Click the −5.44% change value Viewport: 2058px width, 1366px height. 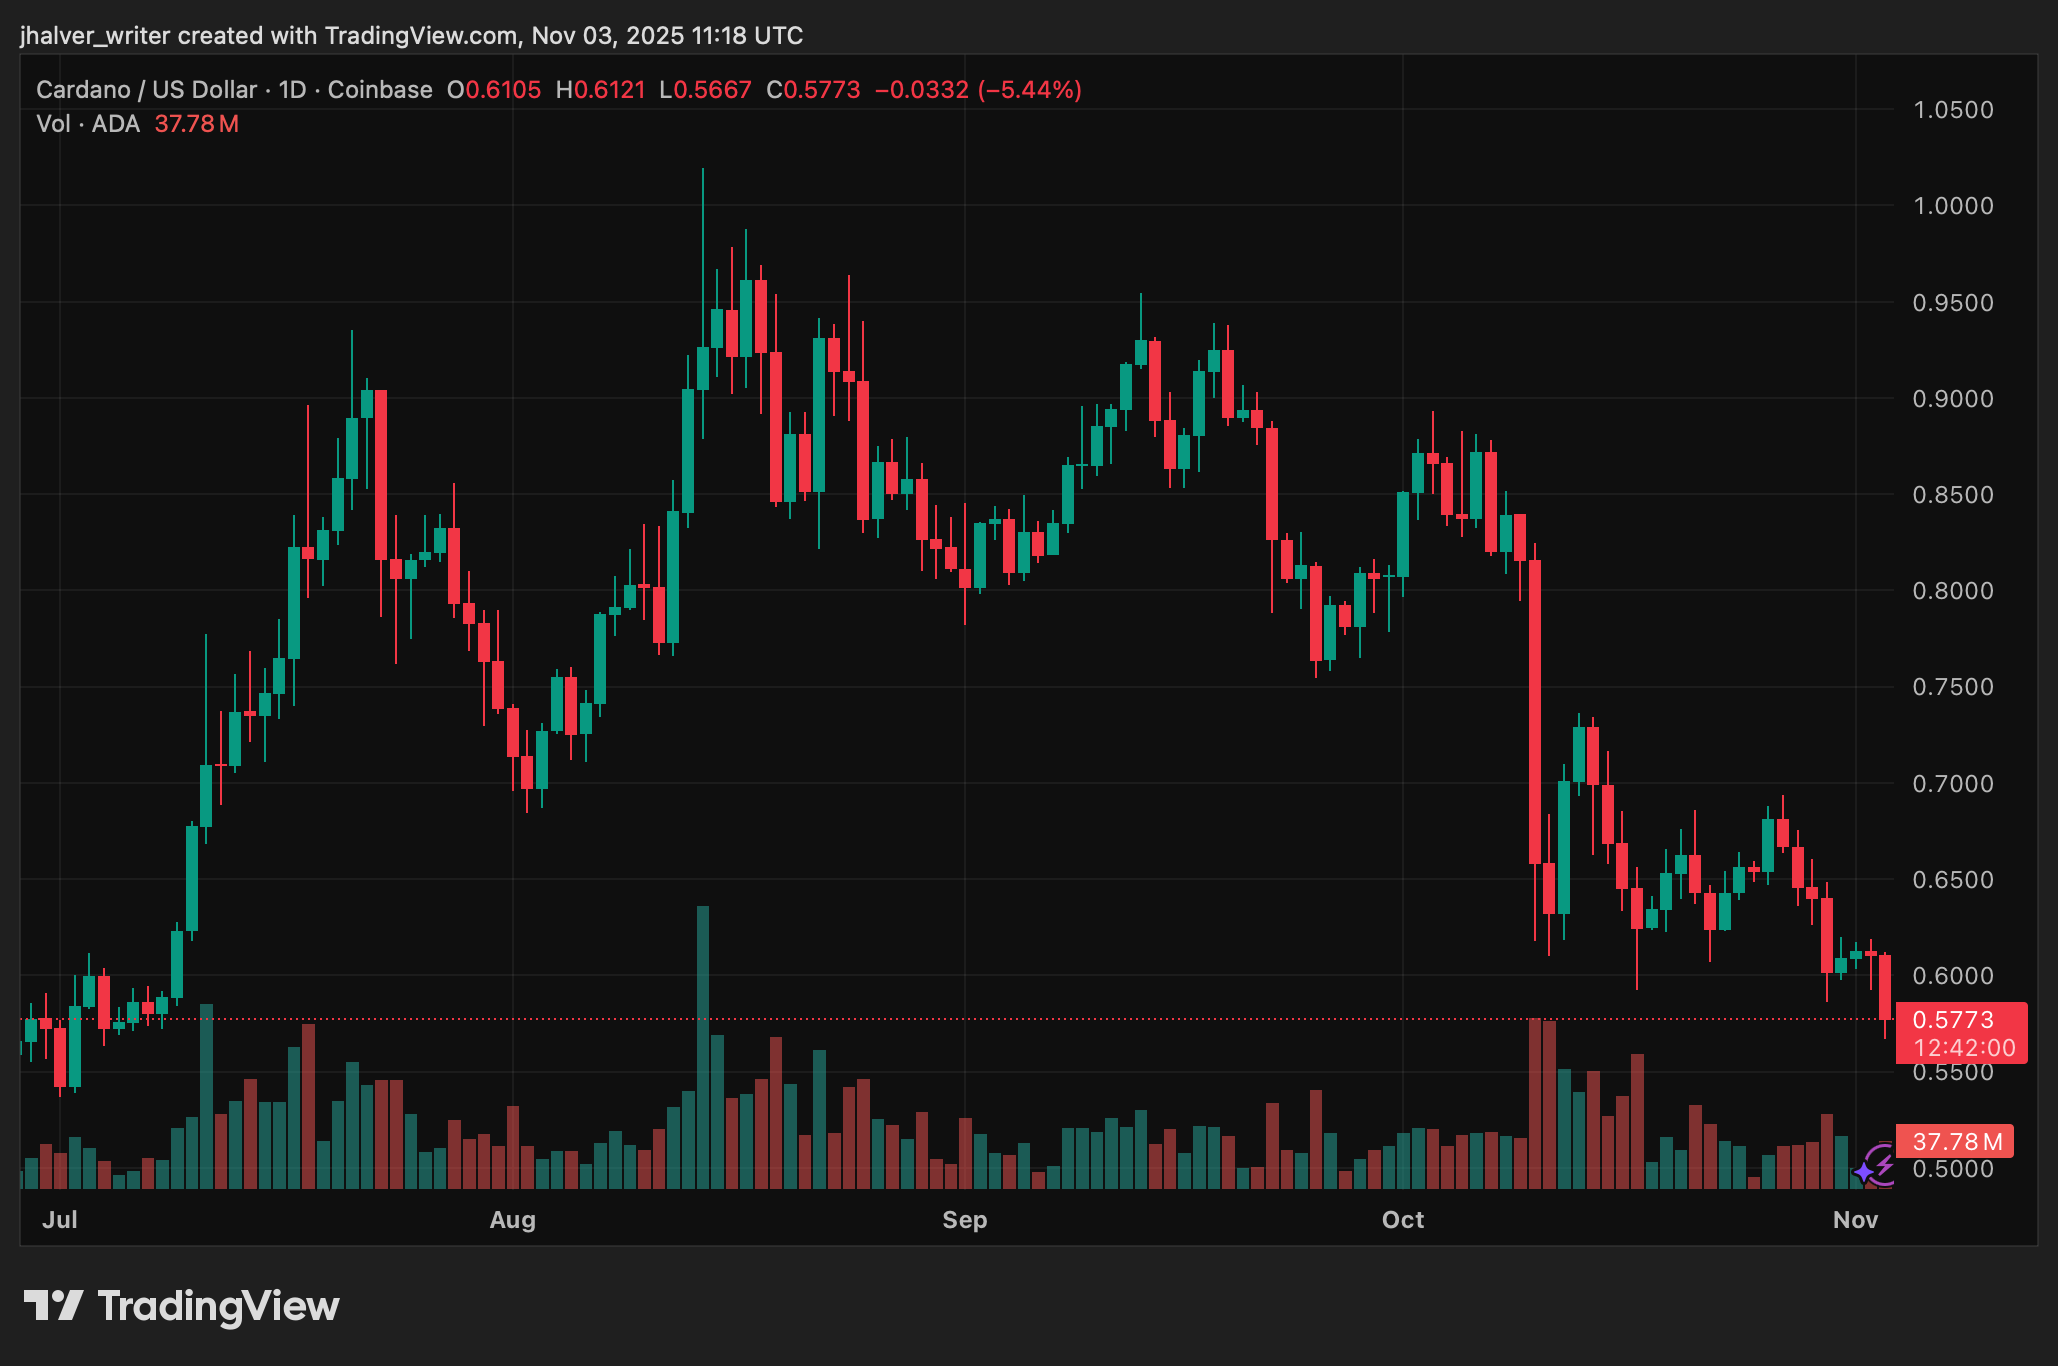coord(1030,90)
